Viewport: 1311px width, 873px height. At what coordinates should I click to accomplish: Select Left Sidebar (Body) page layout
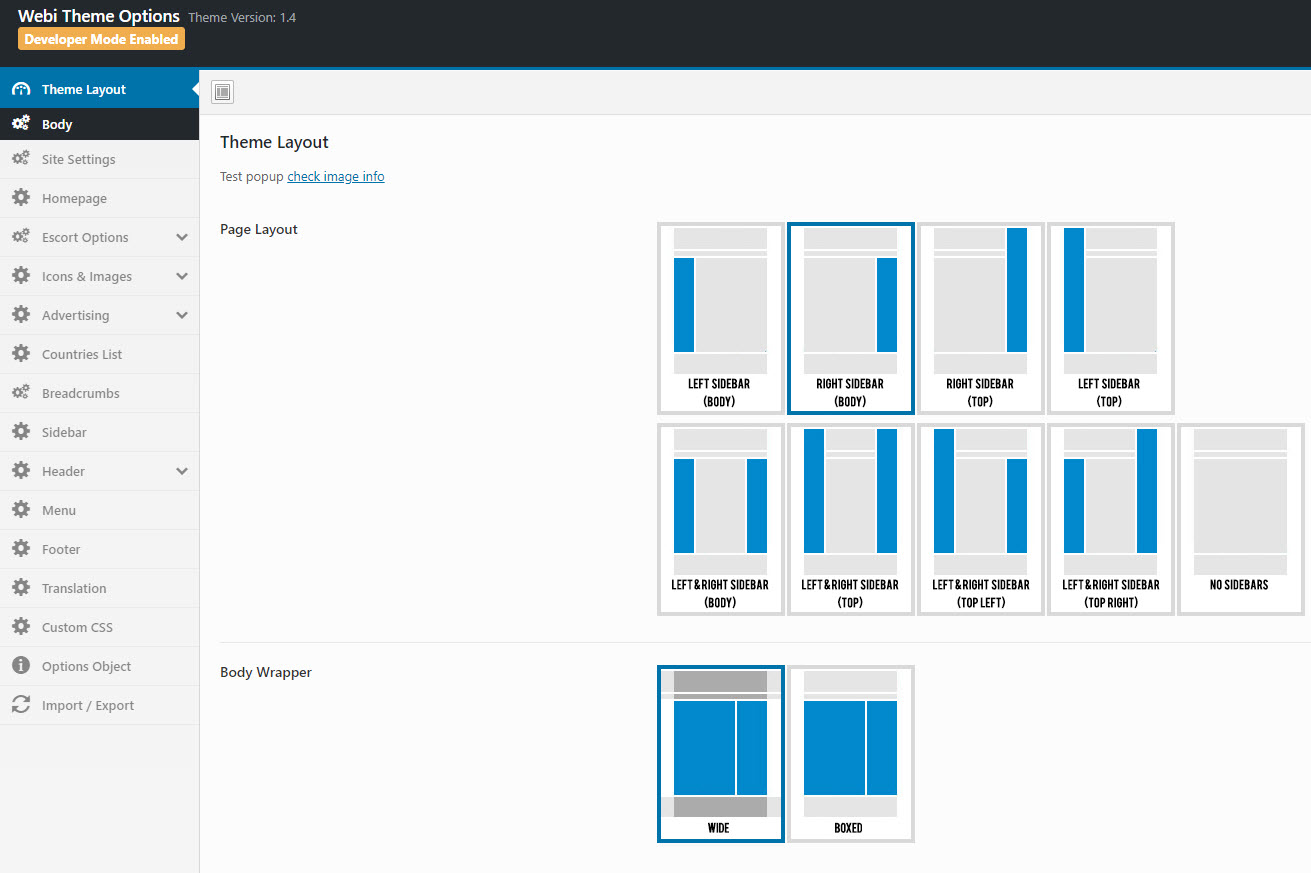[720, 318]
